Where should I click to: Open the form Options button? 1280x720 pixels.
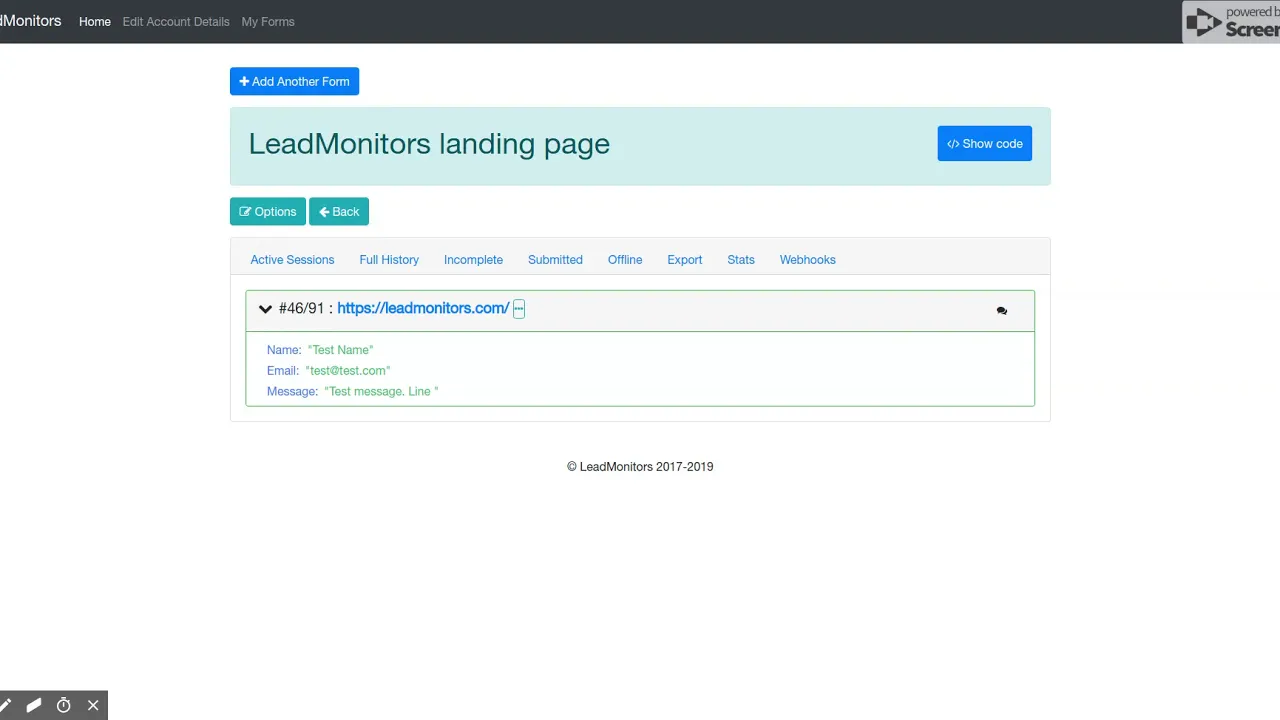pyautogui.click(x=268, y=212)
